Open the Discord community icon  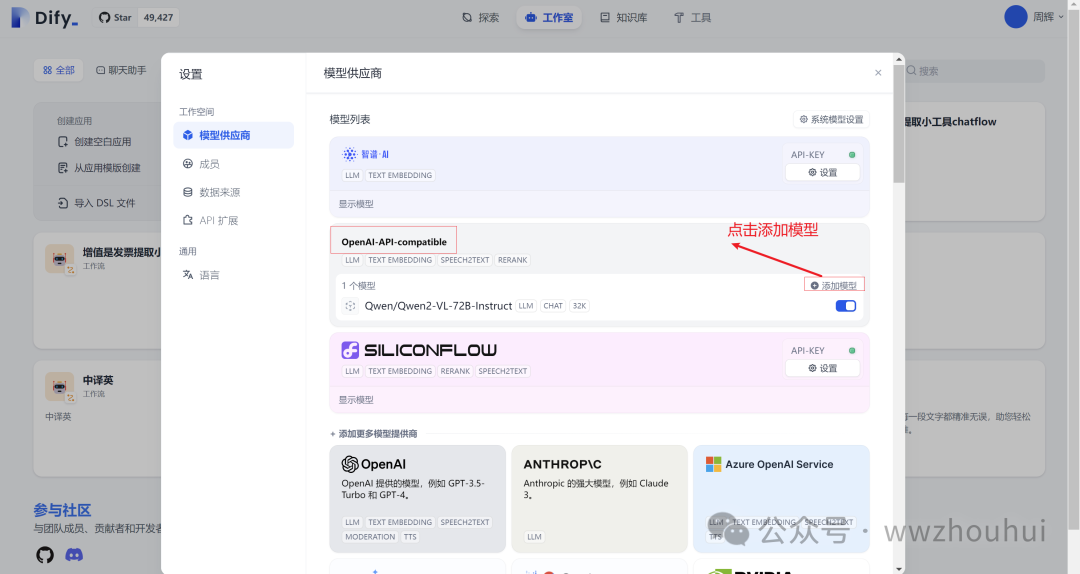pyautogui.click(x=74, y=554)
